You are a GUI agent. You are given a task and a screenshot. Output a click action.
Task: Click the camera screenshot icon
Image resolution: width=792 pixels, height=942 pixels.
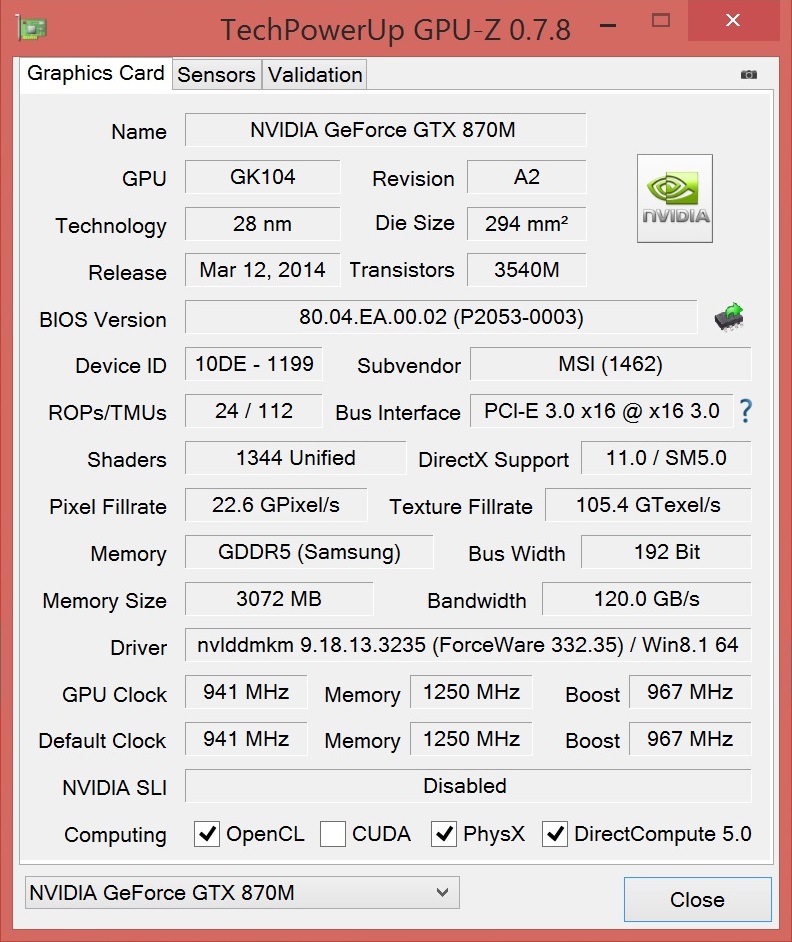tap(749, 74)
